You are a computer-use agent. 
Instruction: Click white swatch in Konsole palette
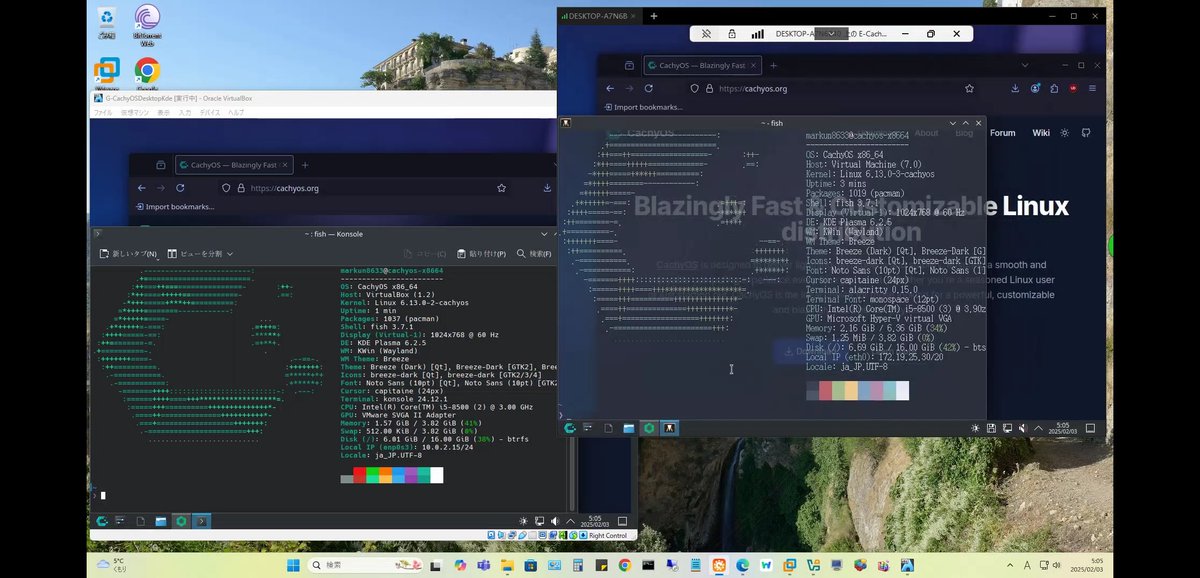tap(436, 475)
